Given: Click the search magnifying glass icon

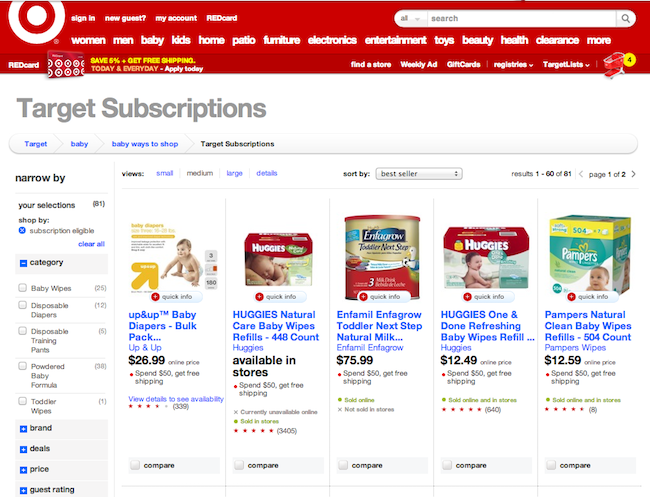Looking at the screenshot, I should click(x=626, y=19).
